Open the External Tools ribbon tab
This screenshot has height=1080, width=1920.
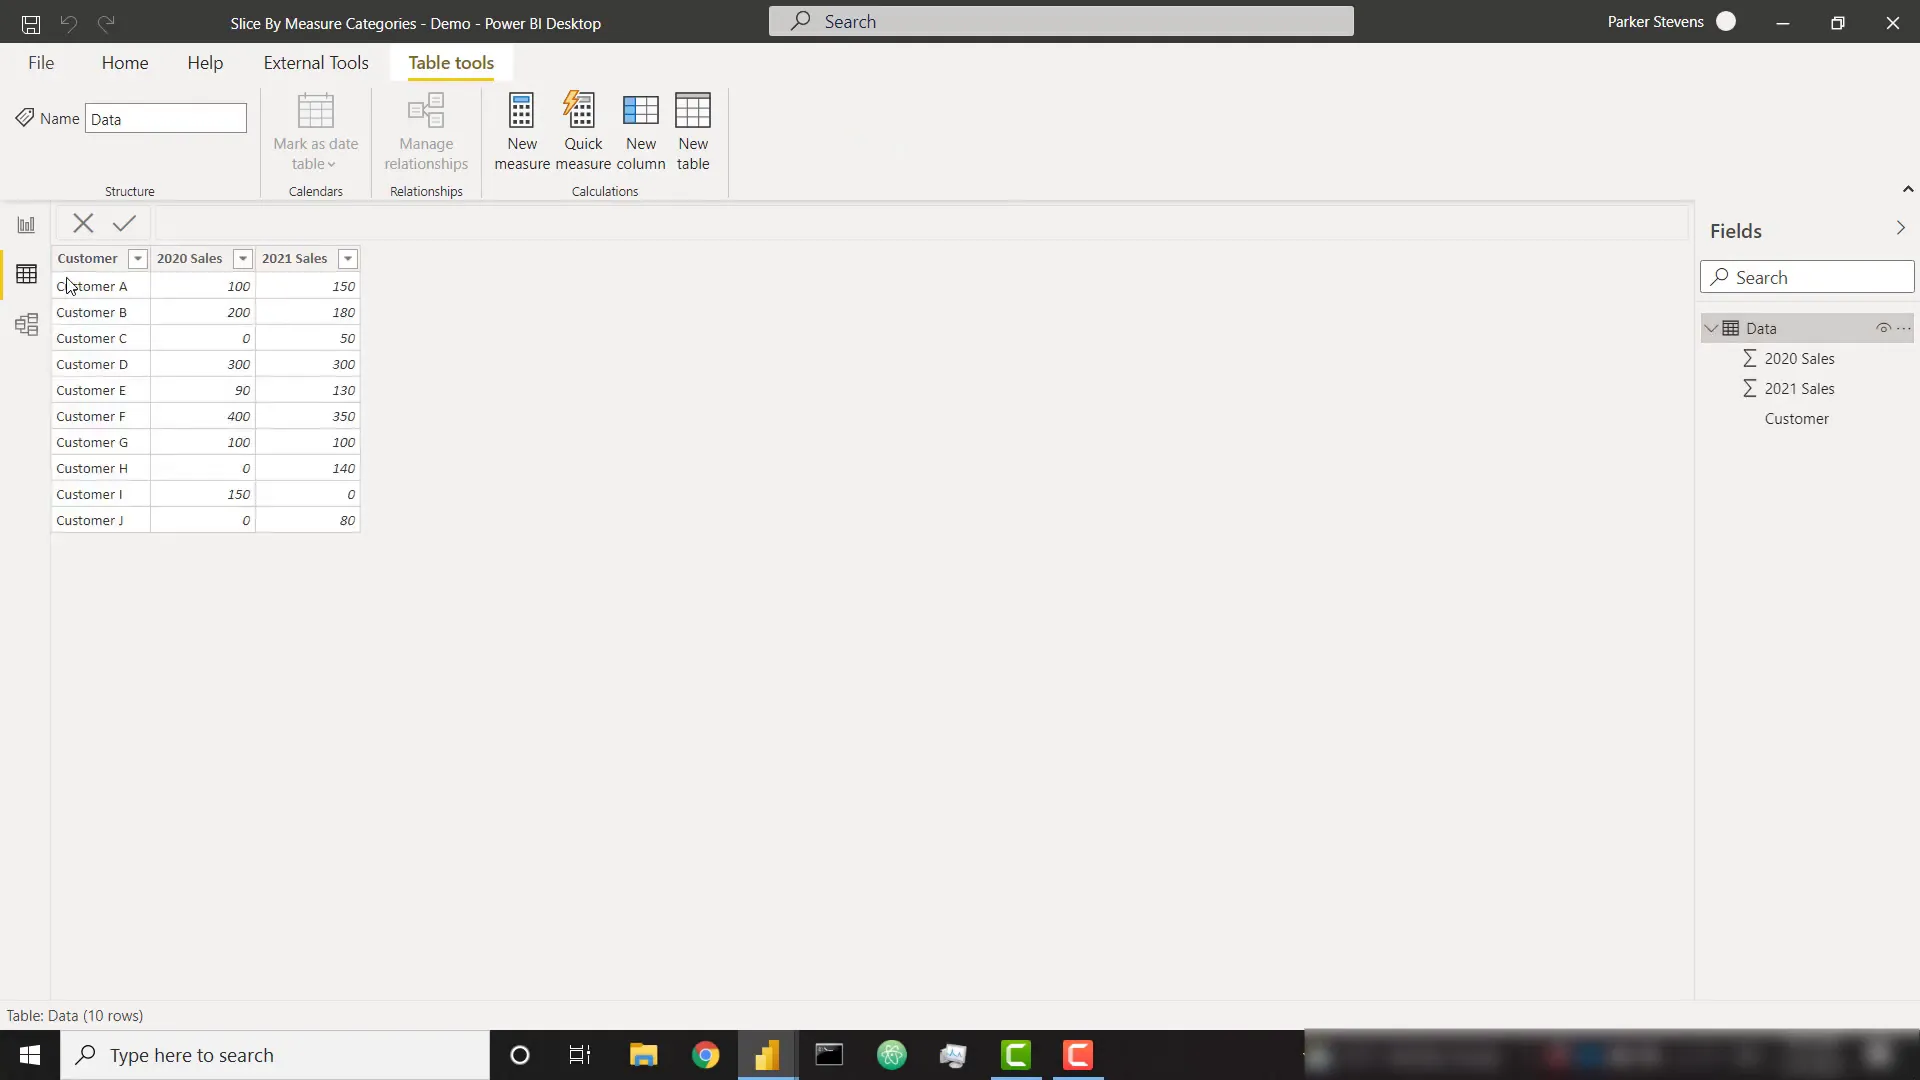click(x=315, y=62)
